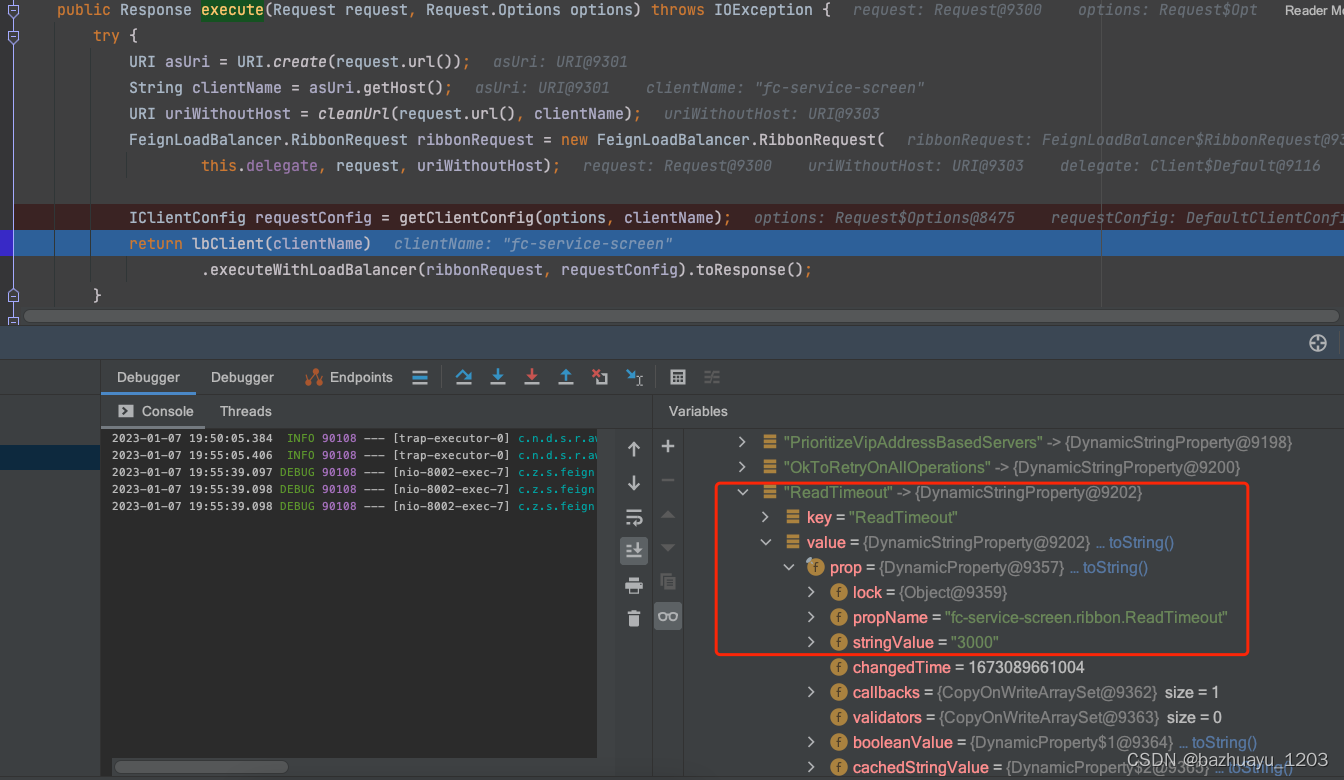Open the Endpoints tab

point(349,377)
